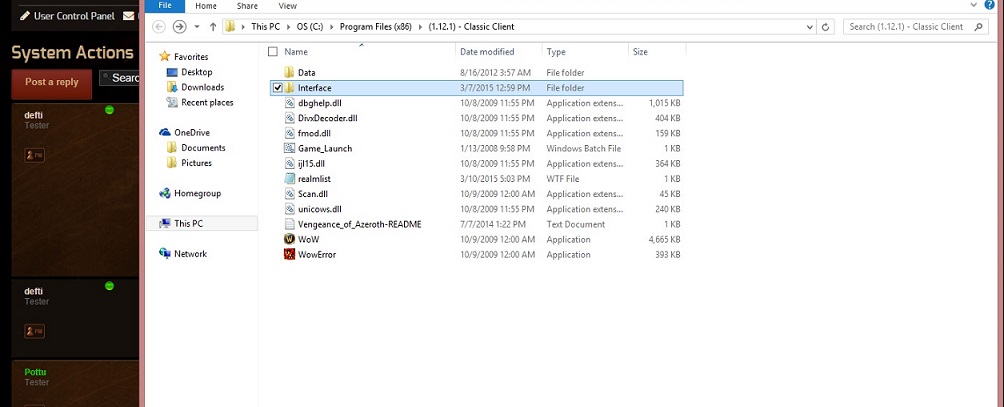
Task: Open Downloads in the navigation pane
Action: point(202,87)
